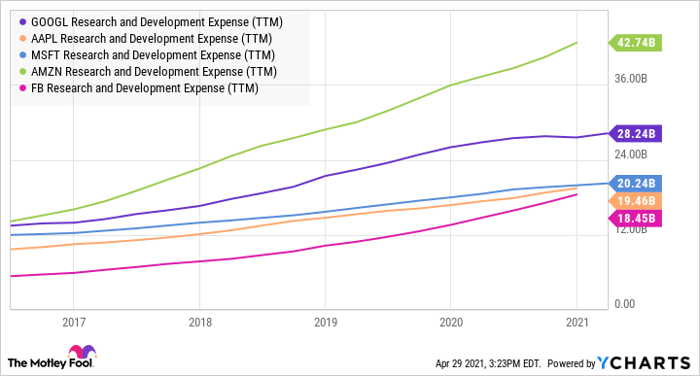The image size is (700, 376).
Task: Click the Motley Fool jester hat icon
Action: 82,351
